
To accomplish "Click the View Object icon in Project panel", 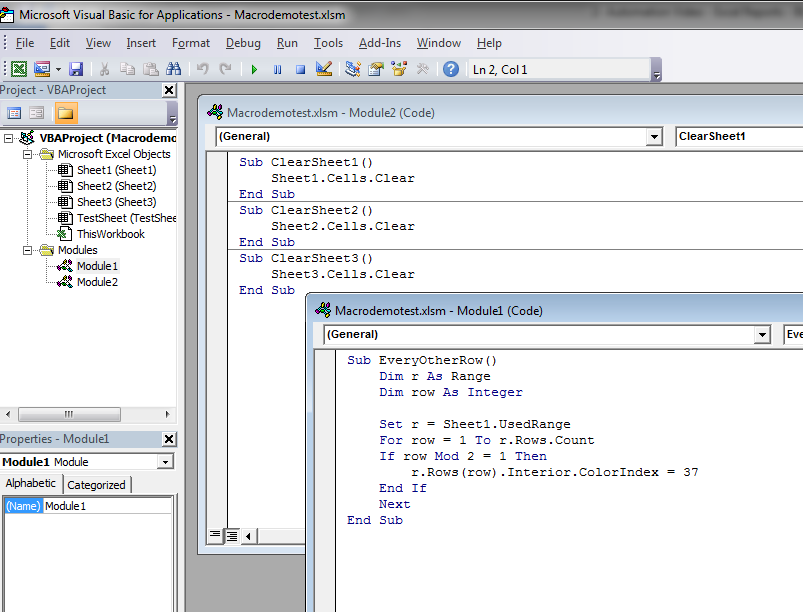I will pos(36,113).
